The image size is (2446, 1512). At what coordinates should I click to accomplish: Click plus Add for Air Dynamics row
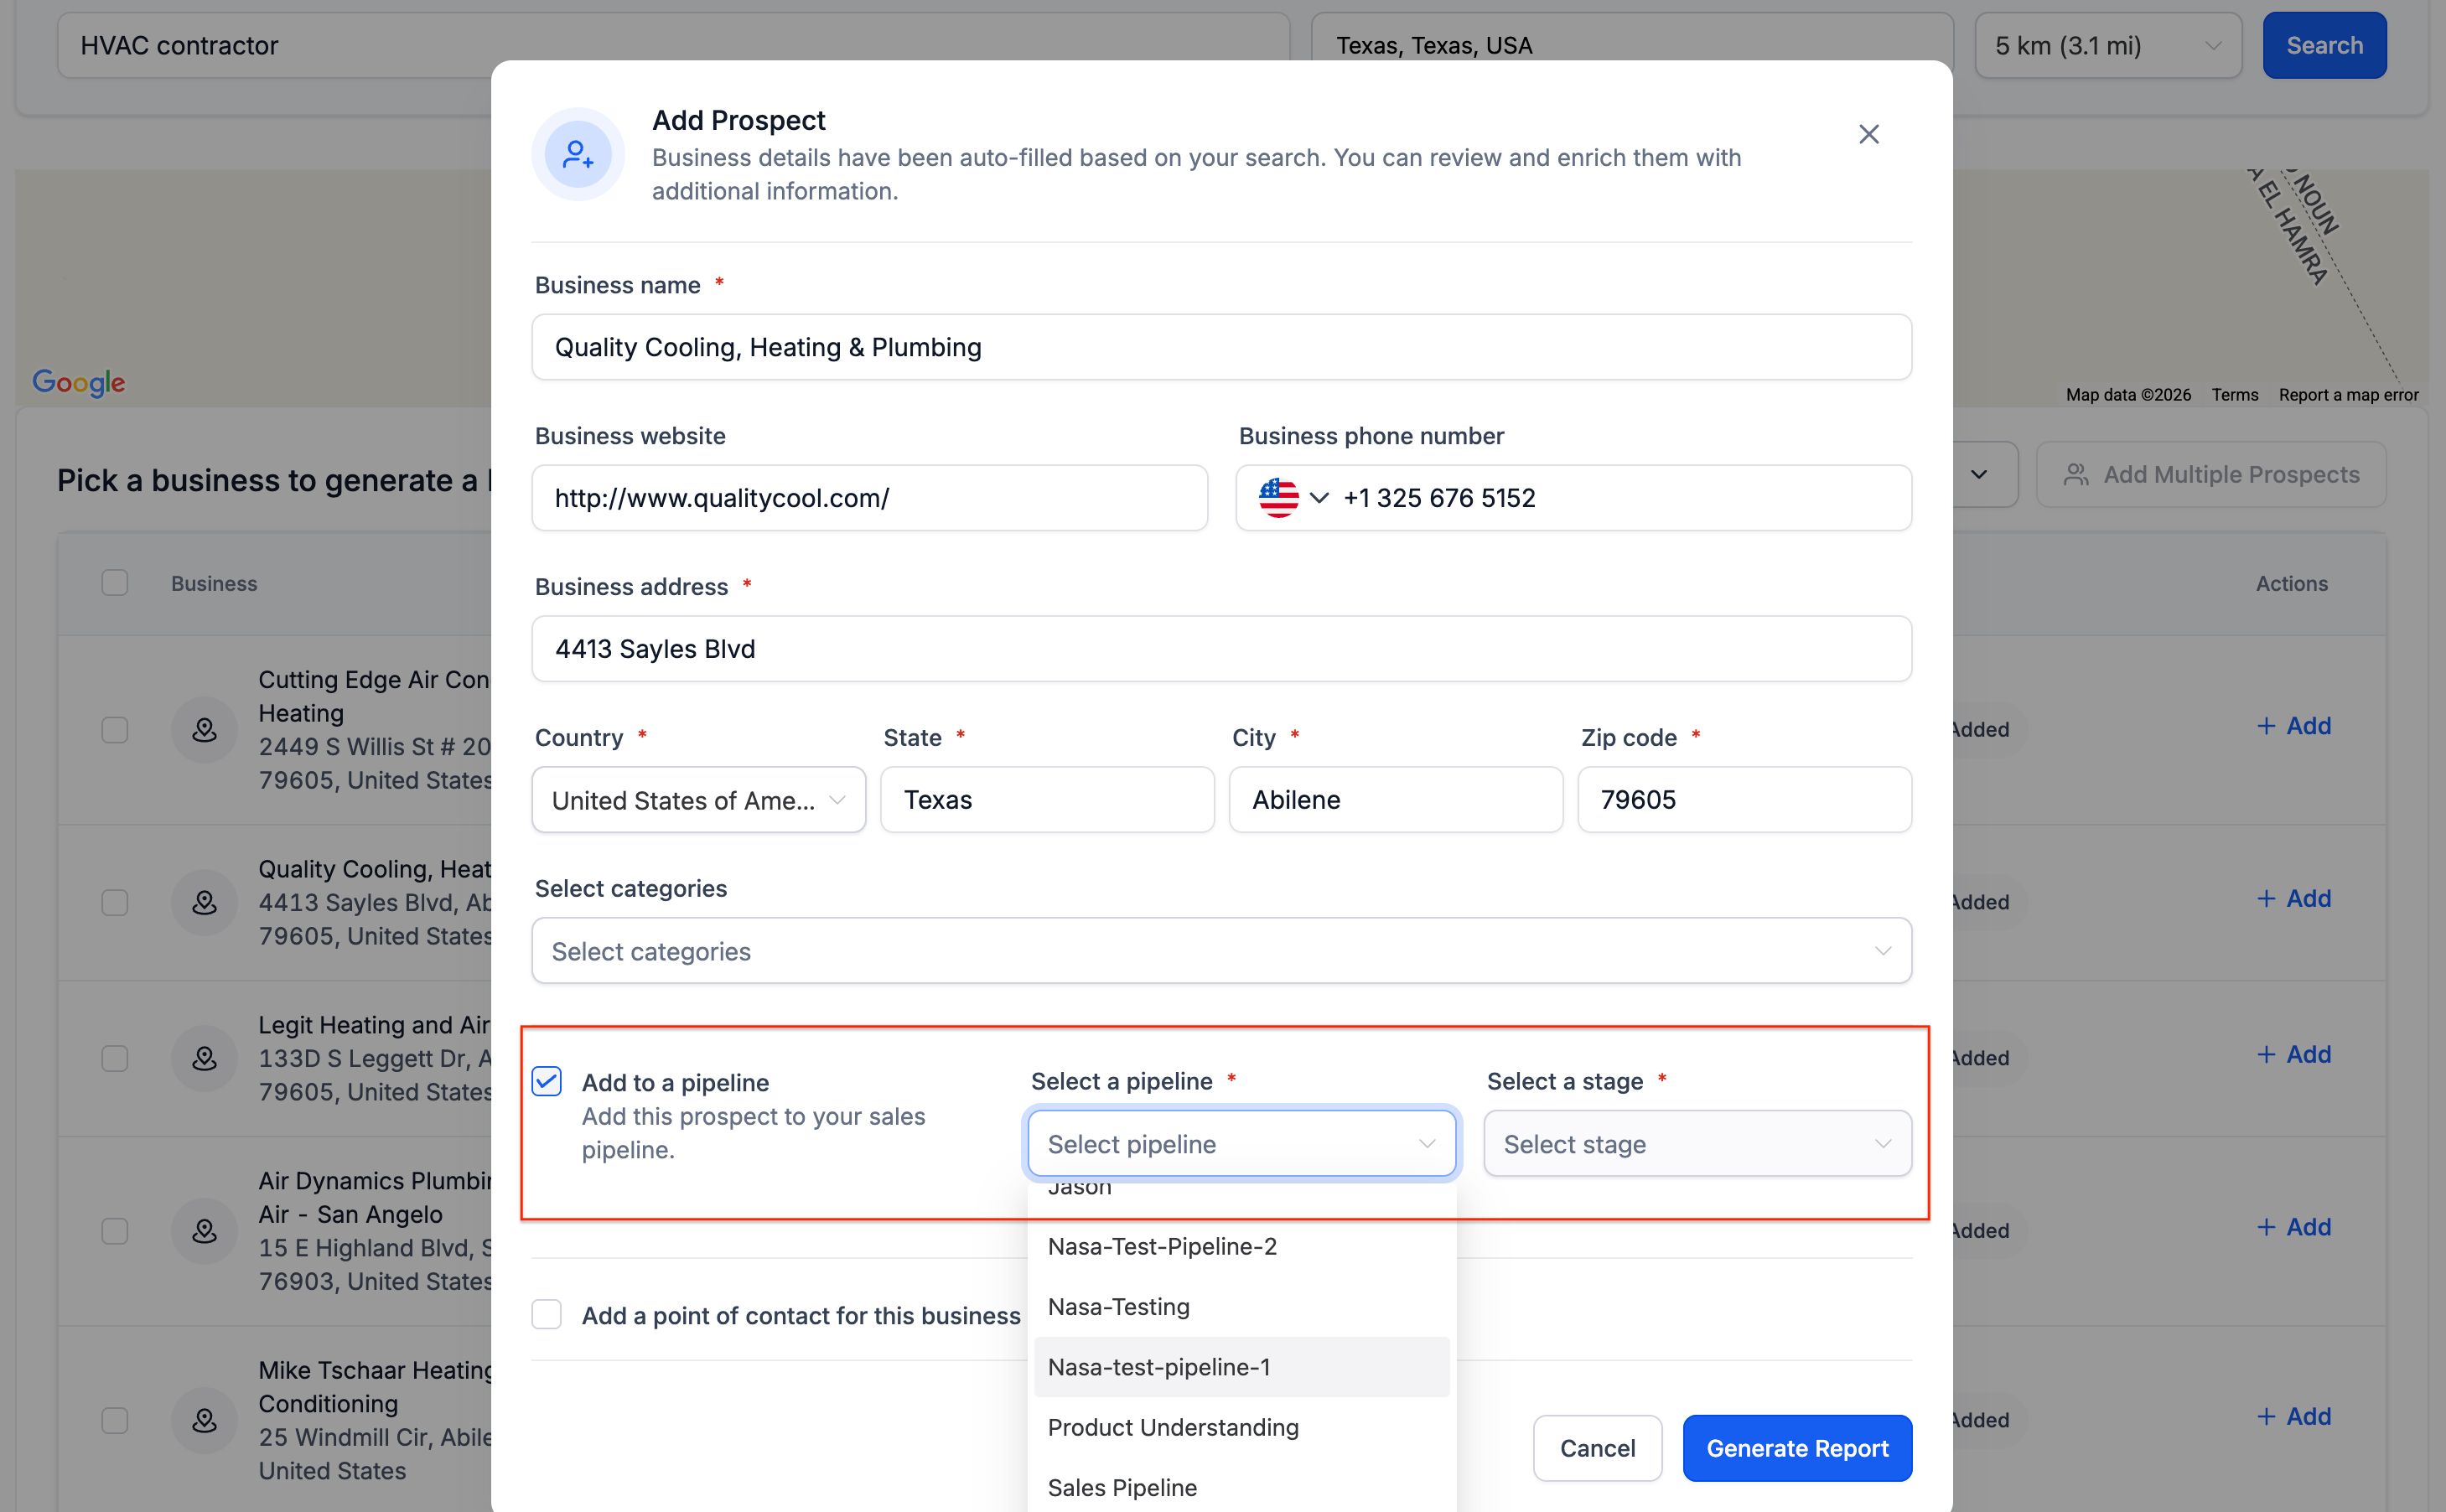[x=2294, y=1227]
